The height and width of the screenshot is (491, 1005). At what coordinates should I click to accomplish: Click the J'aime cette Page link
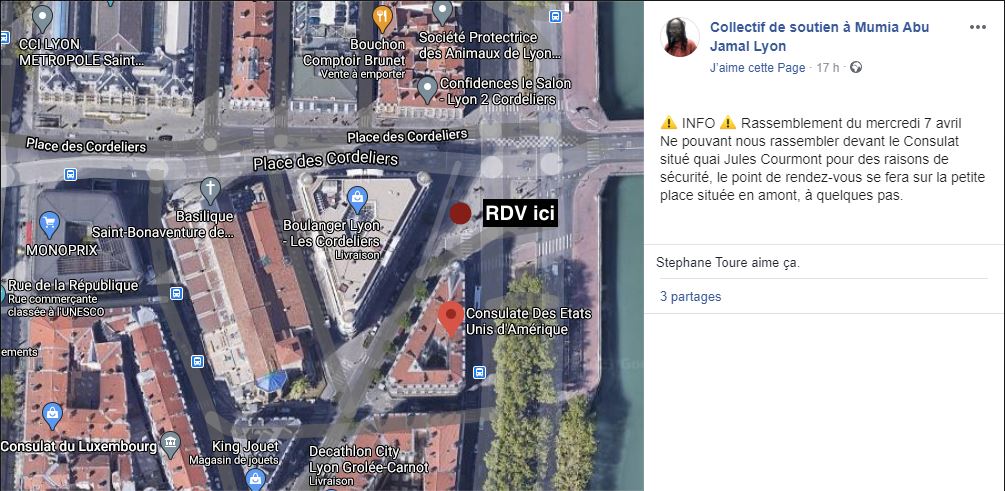tap(758, 67)
